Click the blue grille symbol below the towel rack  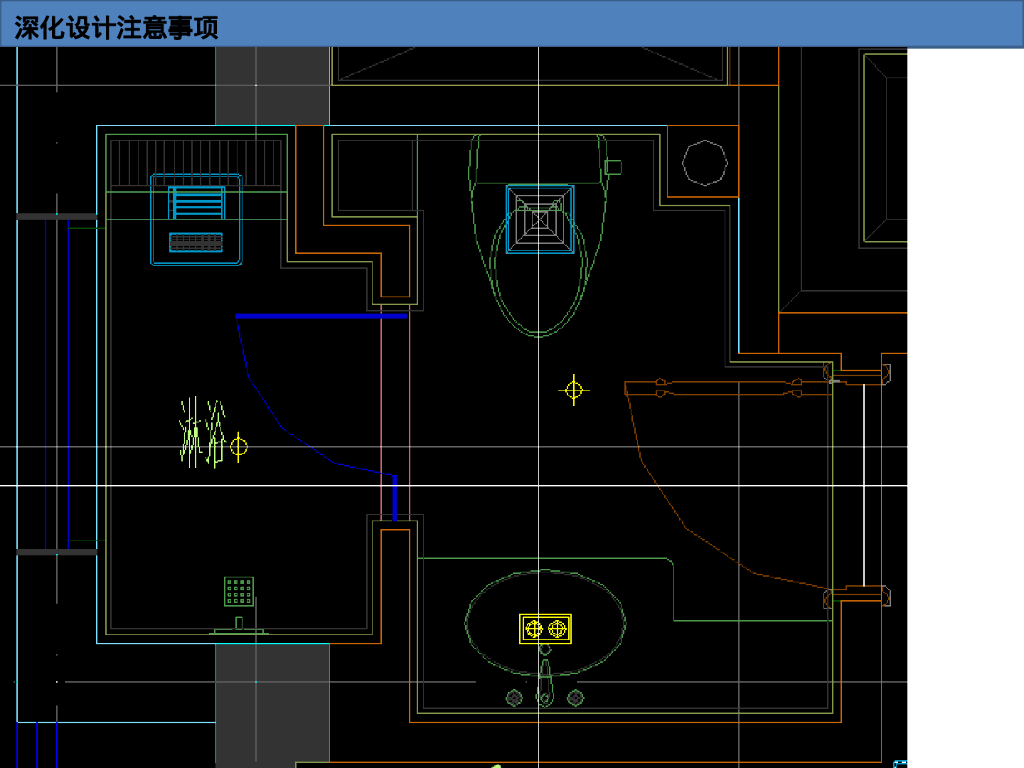click(196, 242)
